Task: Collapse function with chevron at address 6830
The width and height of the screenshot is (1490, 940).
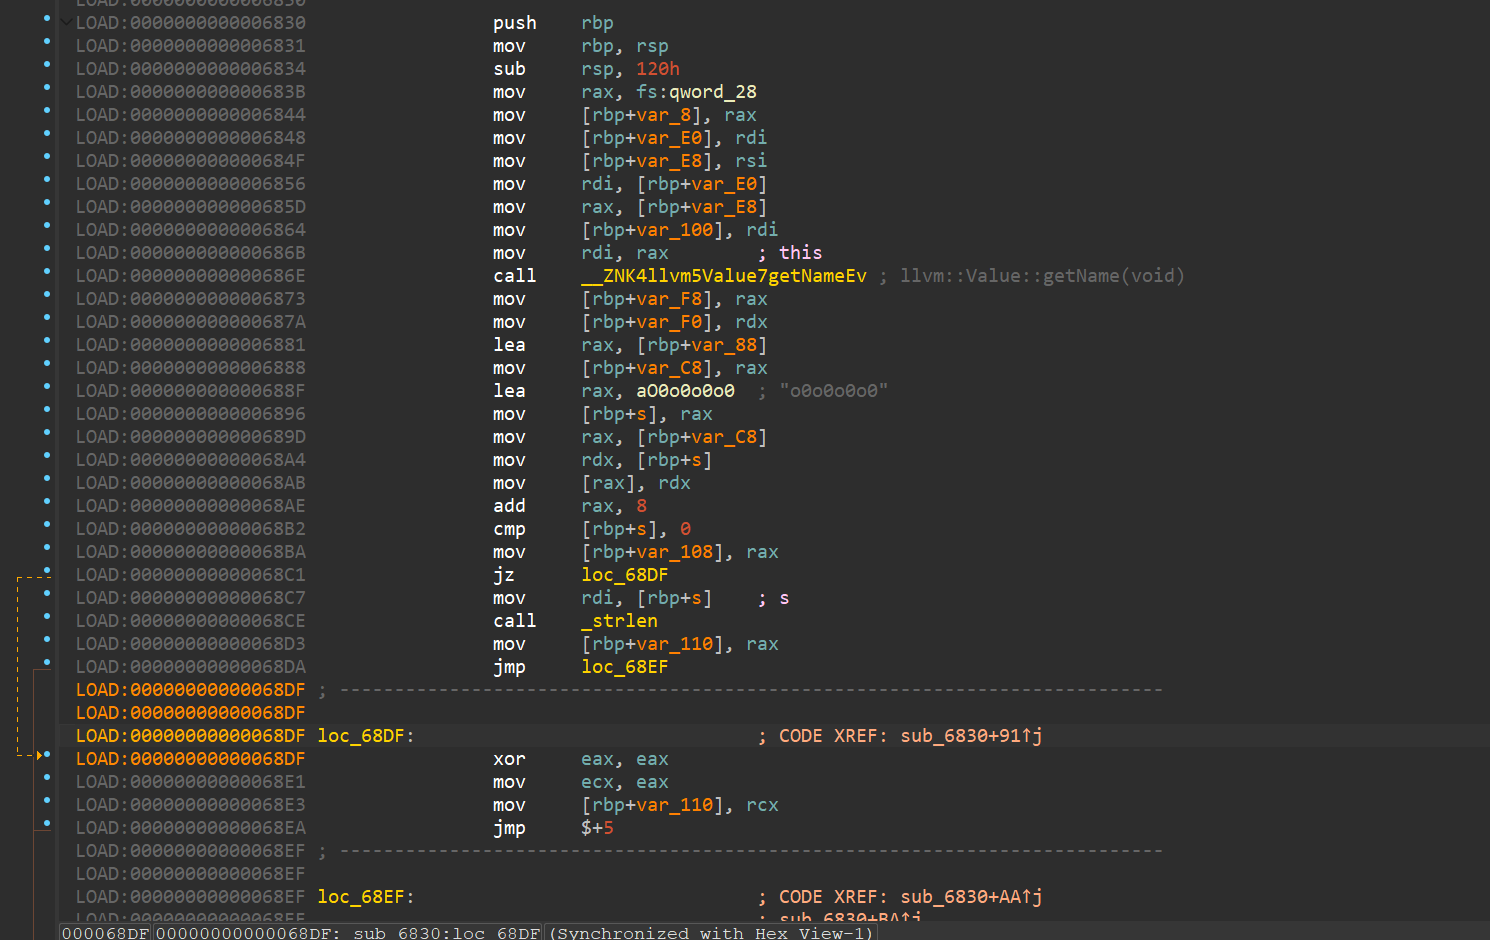Action: coord(65,22)
